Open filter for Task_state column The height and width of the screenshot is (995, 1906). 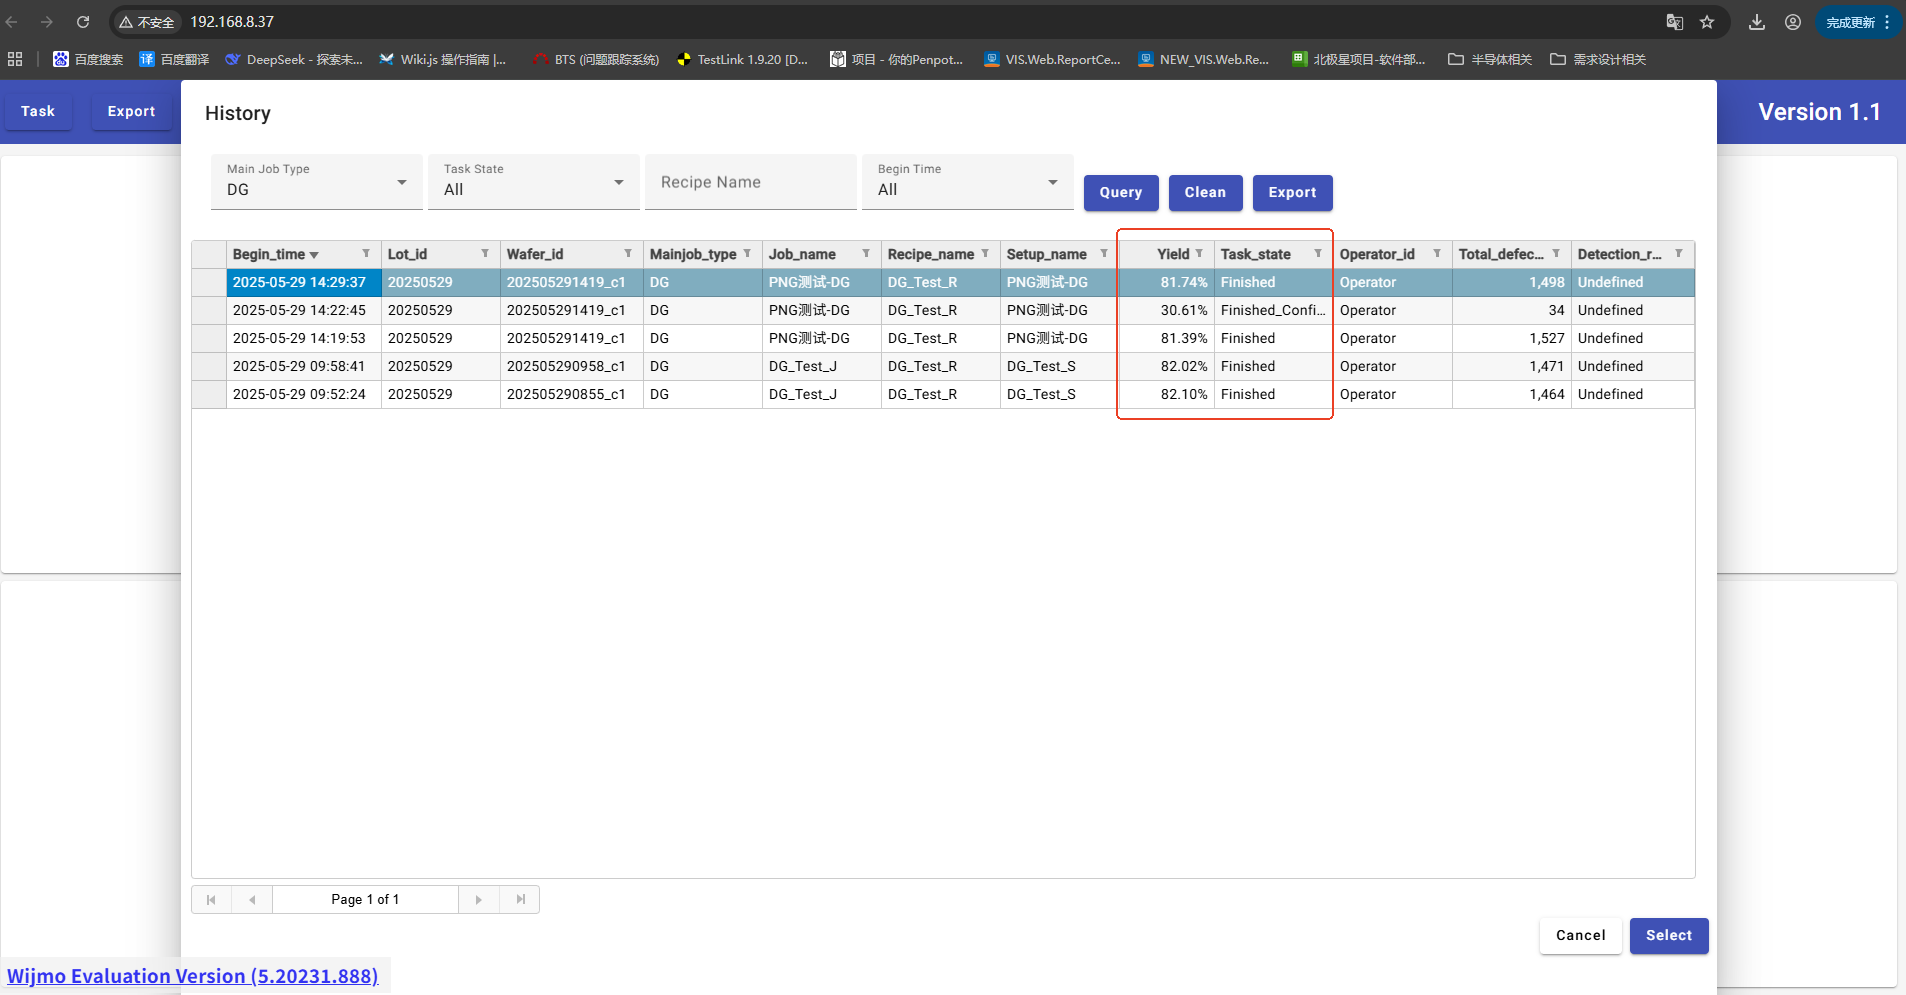[1318, 254]
